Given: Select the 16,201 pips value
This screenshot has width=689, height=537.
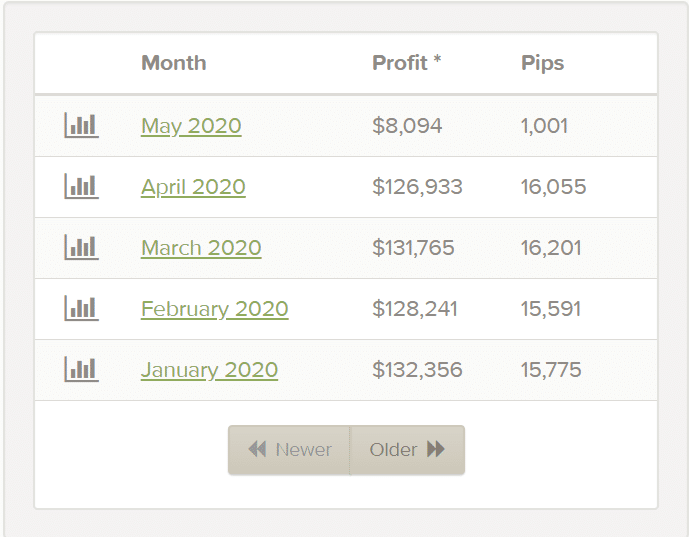Looking at the screenshot, I should [551, 248].
